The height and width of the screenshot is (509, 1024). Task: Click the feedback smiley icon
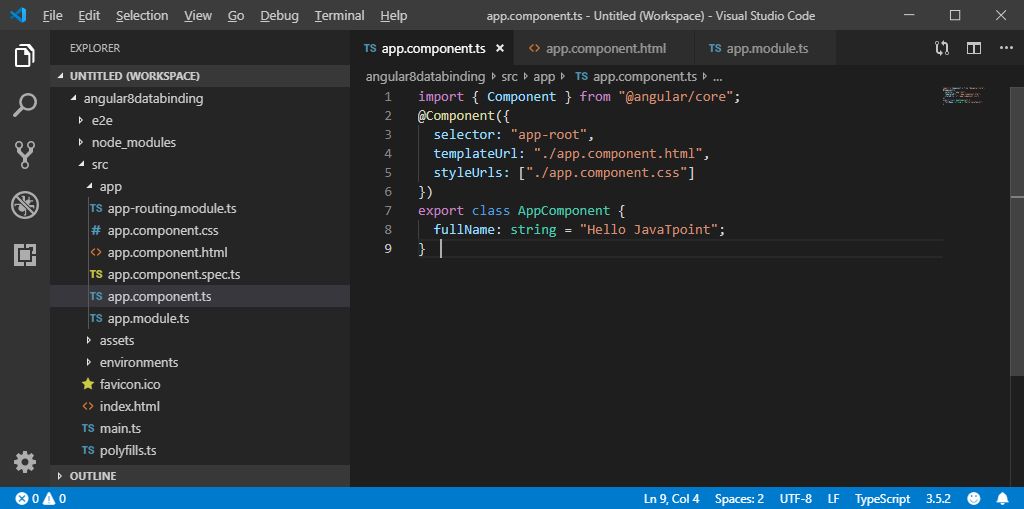[x=974, y=499]
